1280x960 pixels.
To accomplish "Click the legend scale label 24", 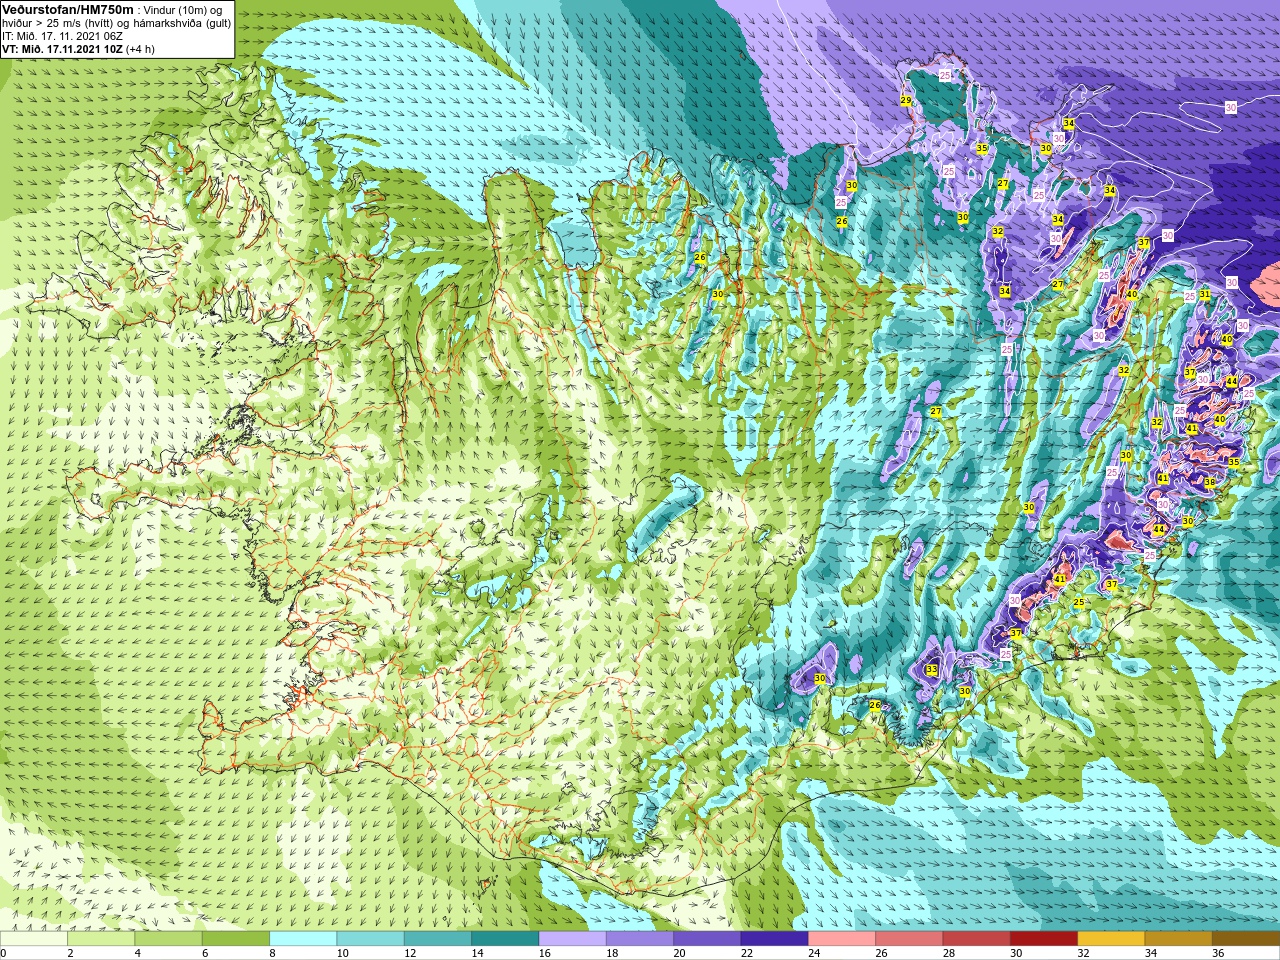I will point(814,954).
